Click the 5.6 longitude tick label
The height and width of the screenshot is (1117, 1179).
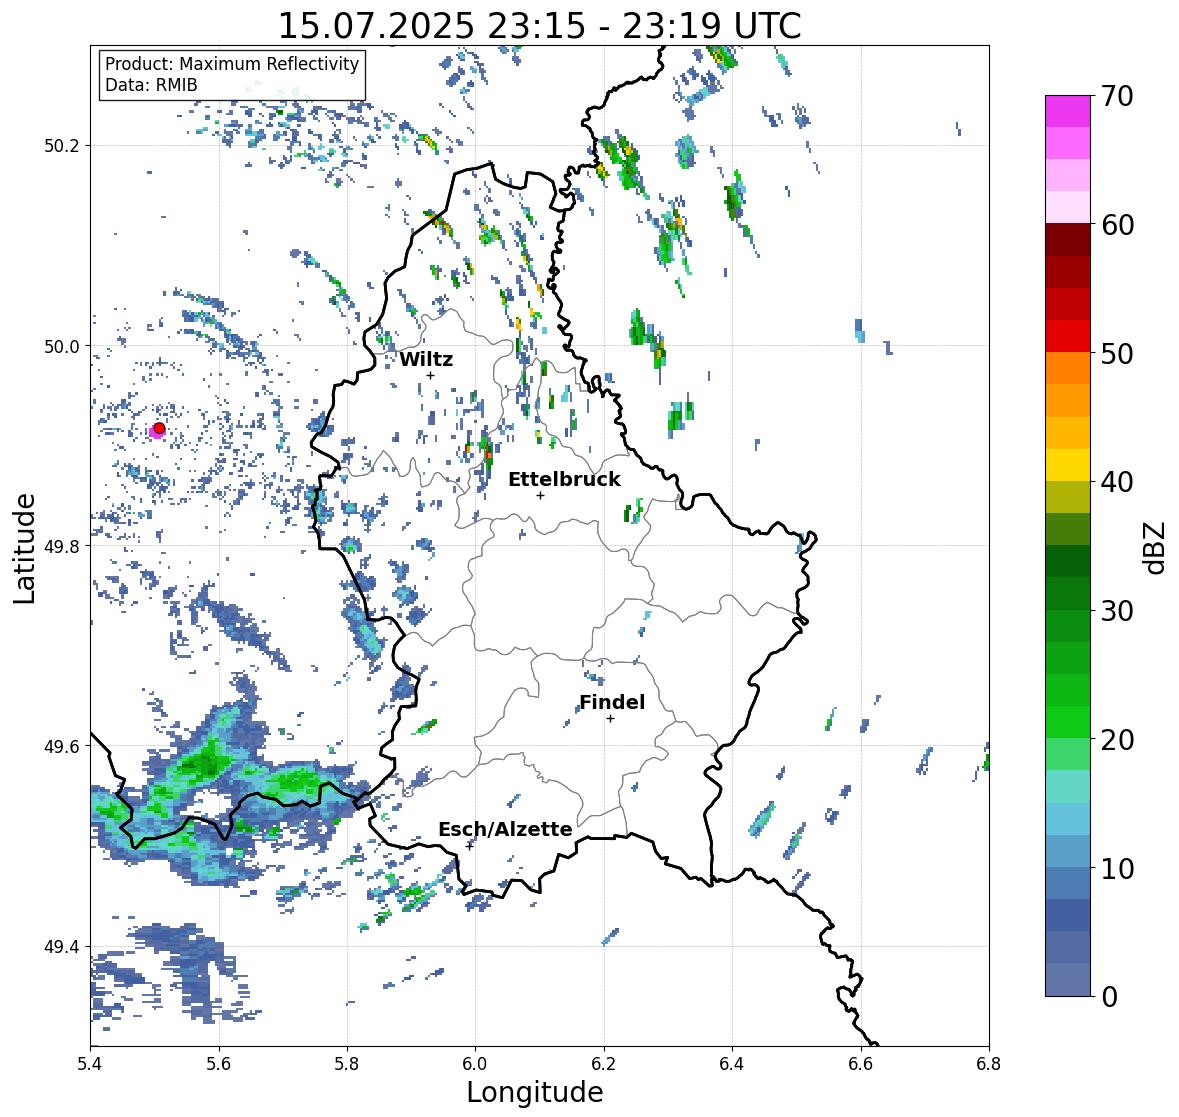tap(219, 1064)
